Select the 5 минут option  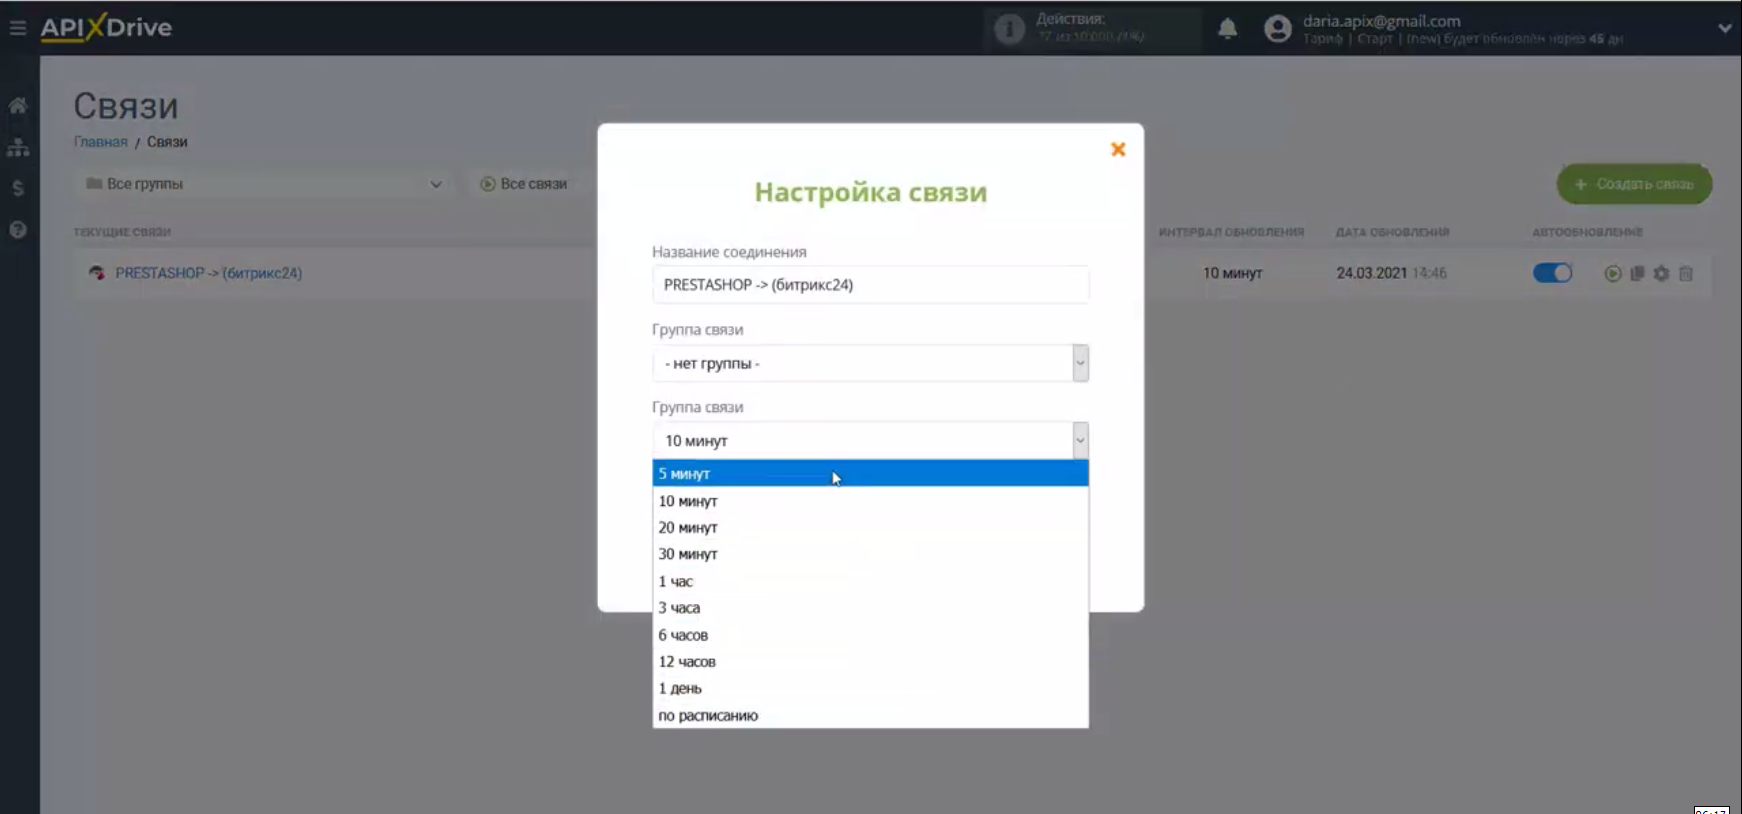tap(870, 474)
